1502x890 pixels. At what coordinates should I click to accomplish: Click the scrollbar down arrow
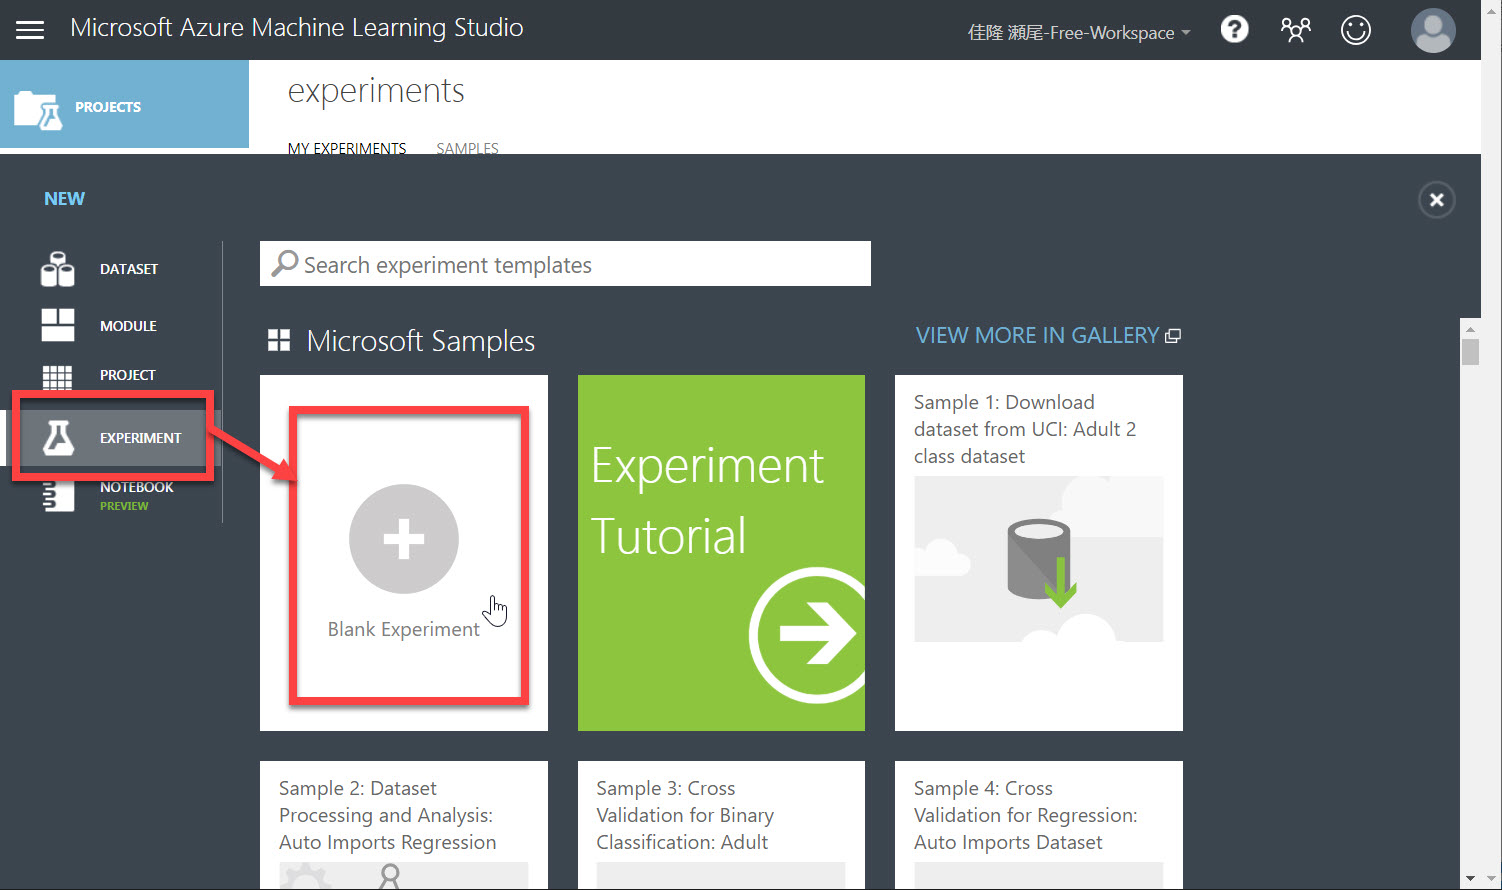click(x=1470, y=878)
